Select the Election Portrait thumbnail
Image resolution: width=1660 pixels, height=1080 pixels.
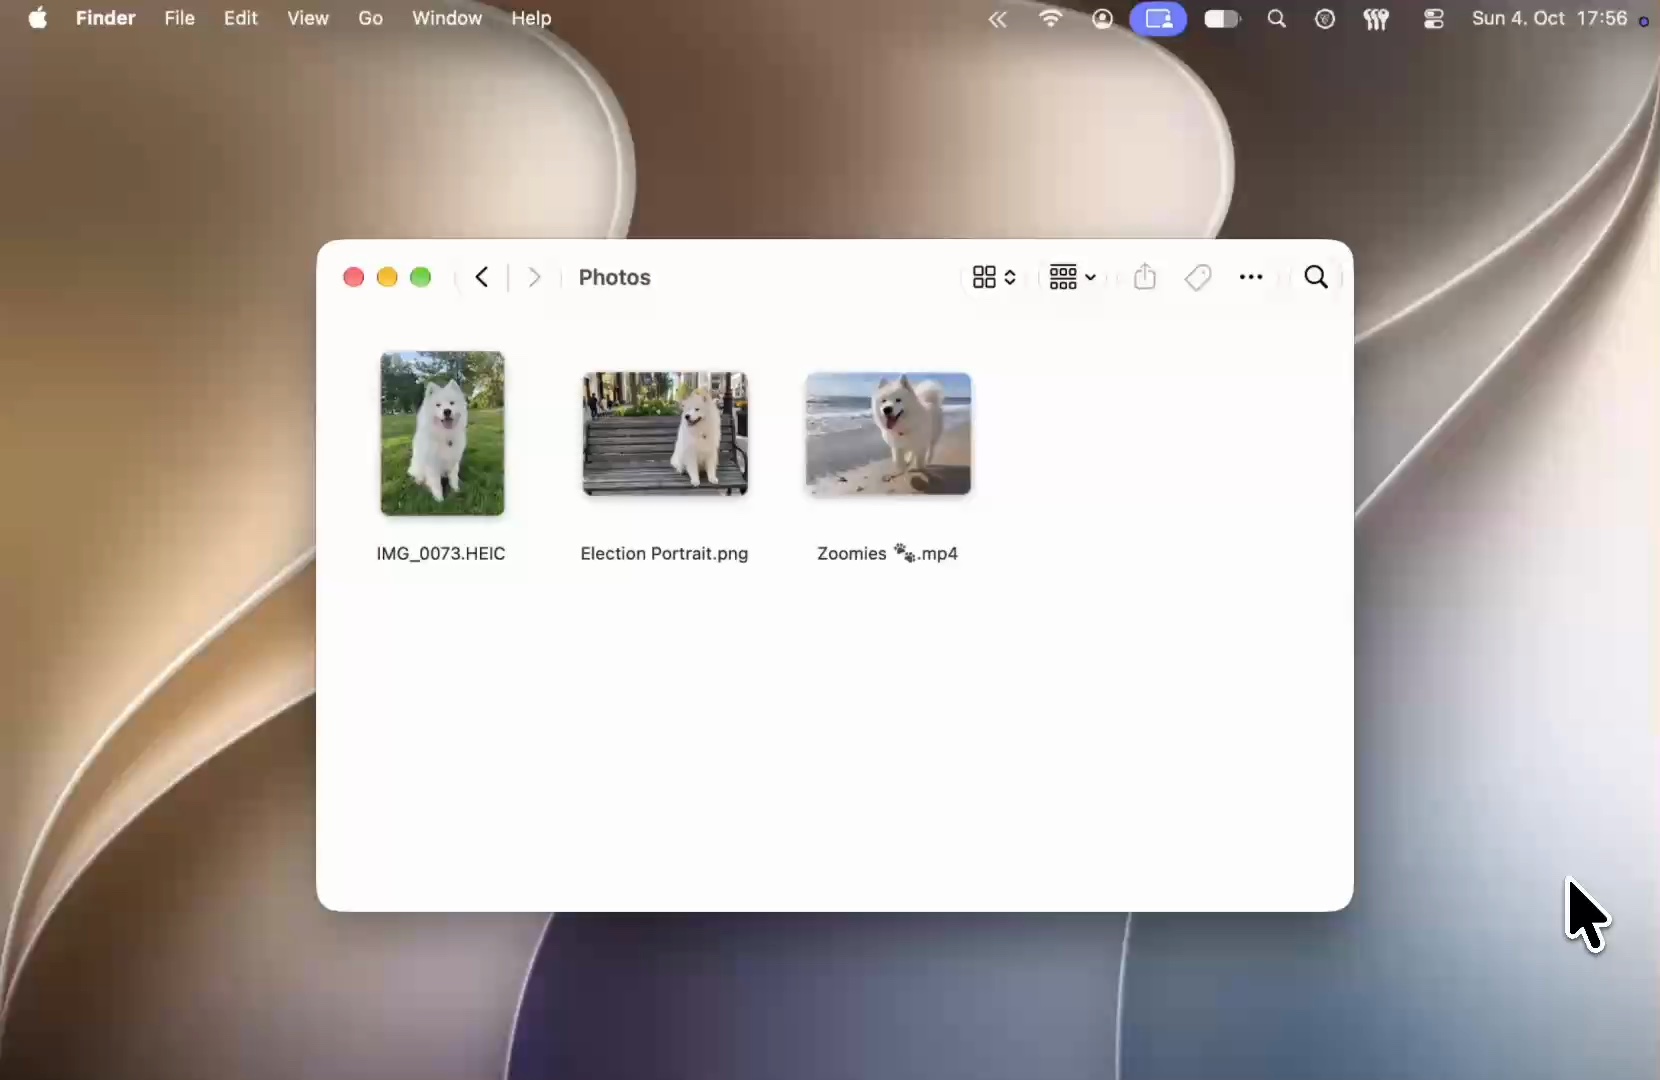(x=665, y=433)
